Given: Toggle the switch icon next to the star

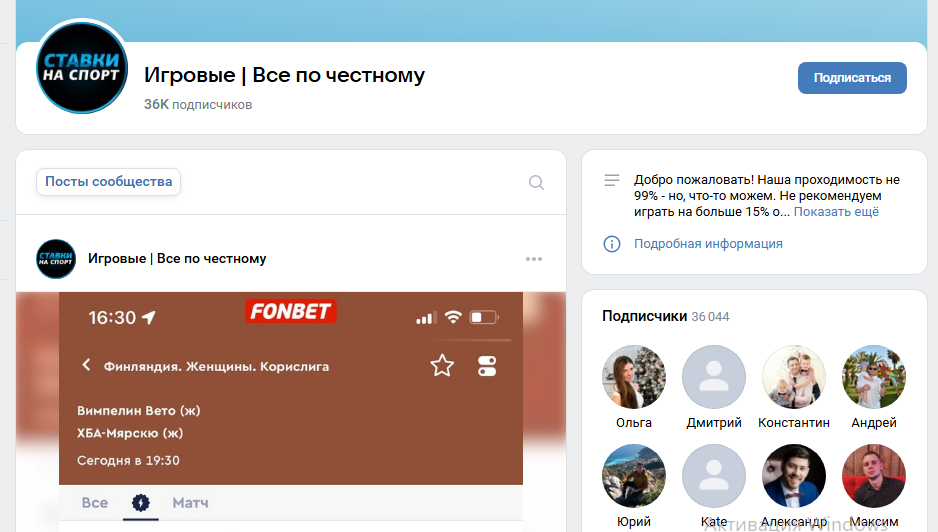Looking at the screenshot, I should (487, 366).
